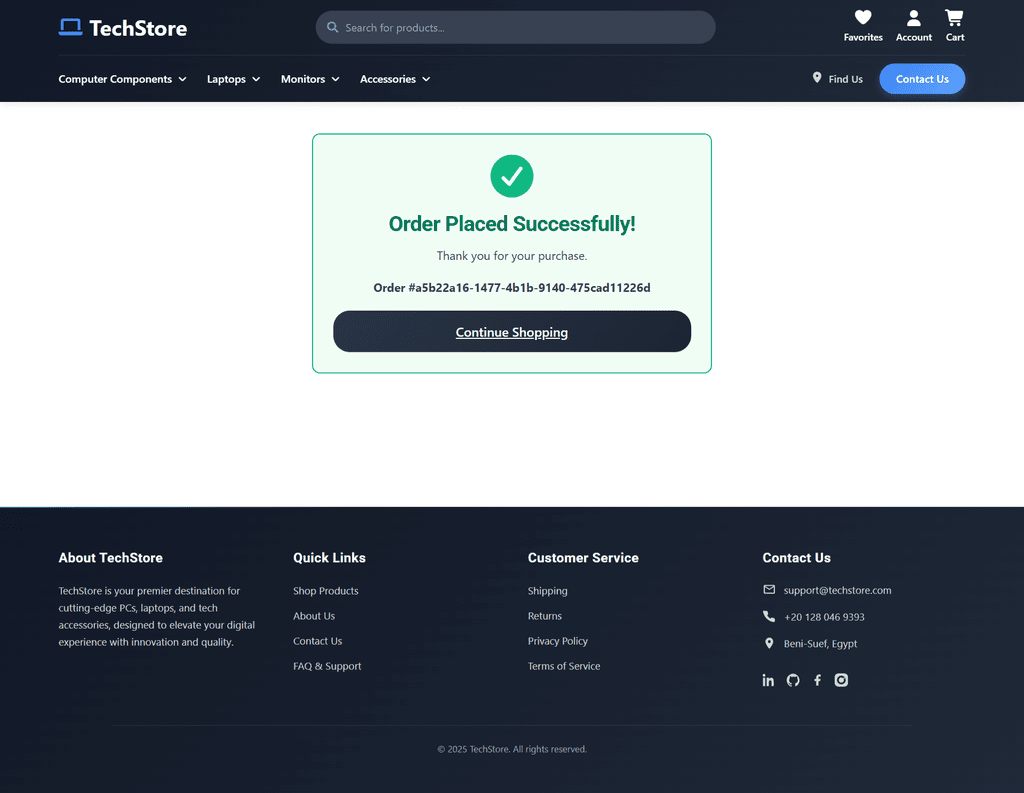Click the envelope icon beside support email
Screen dimensions: 1024x793
click(769, 590)
